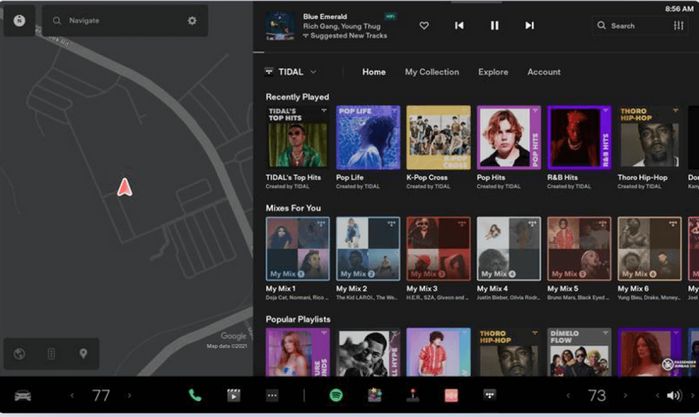Open the colorful Toybox app icon
The height and width of the screenshot is (417, 699).
(x=374, y=395)
